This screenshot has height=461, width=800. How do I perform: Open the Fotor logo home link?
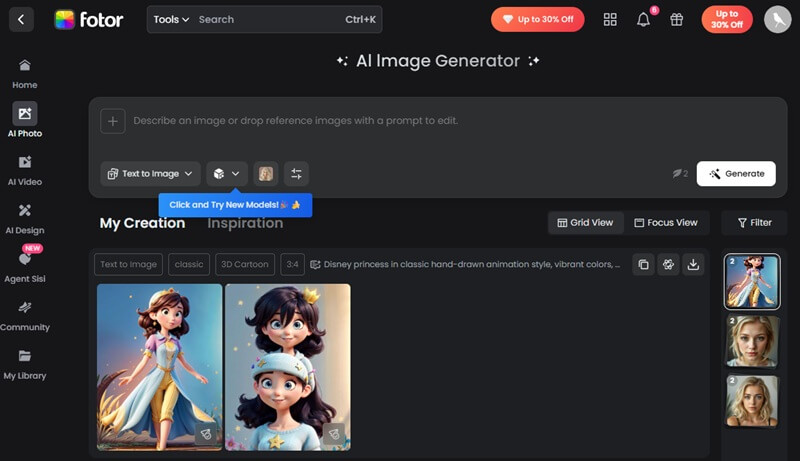pyautogui.click(x=89, y=20)
